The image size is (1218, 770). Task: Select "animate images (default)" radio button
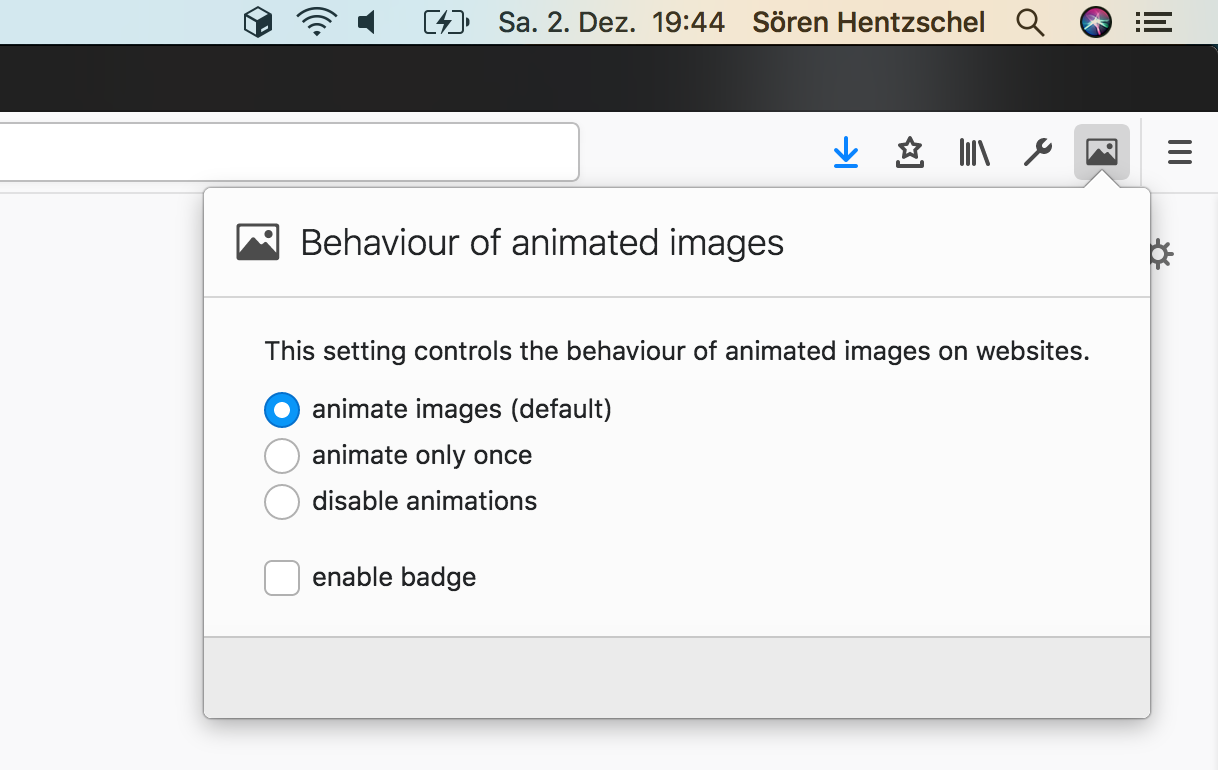282,409
